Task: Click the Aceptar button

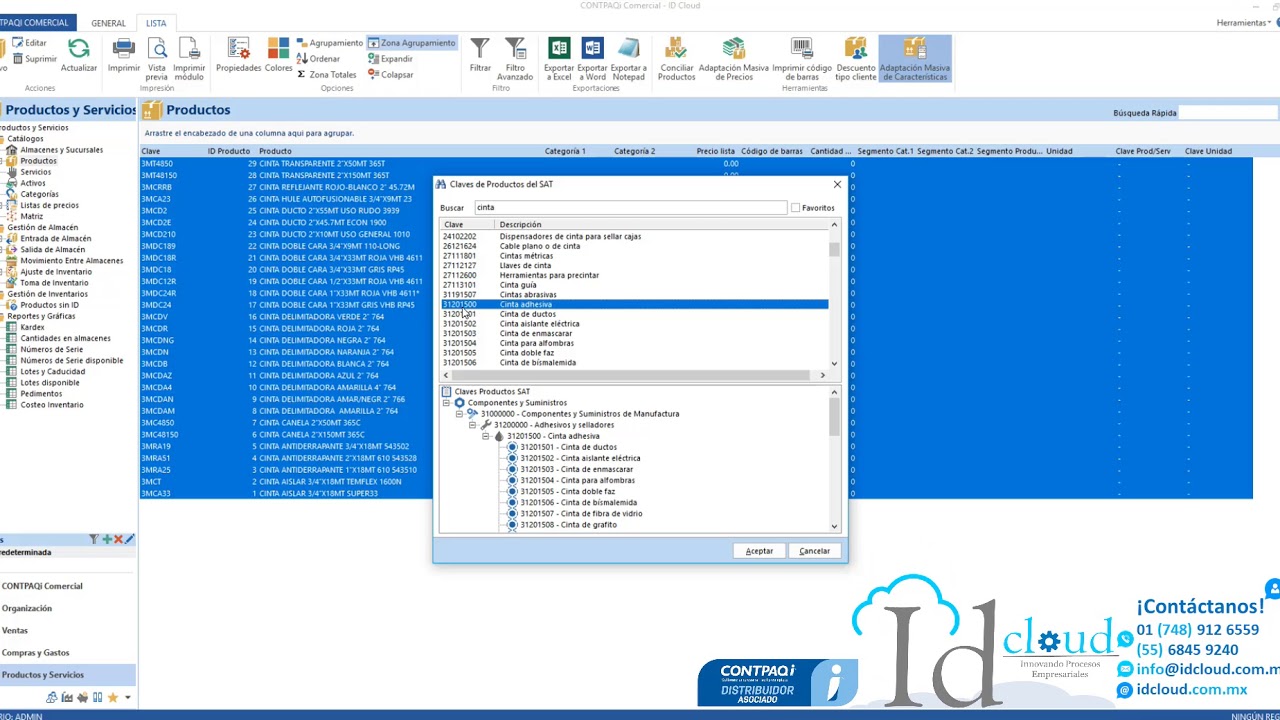Action: (x=759, y=551)
